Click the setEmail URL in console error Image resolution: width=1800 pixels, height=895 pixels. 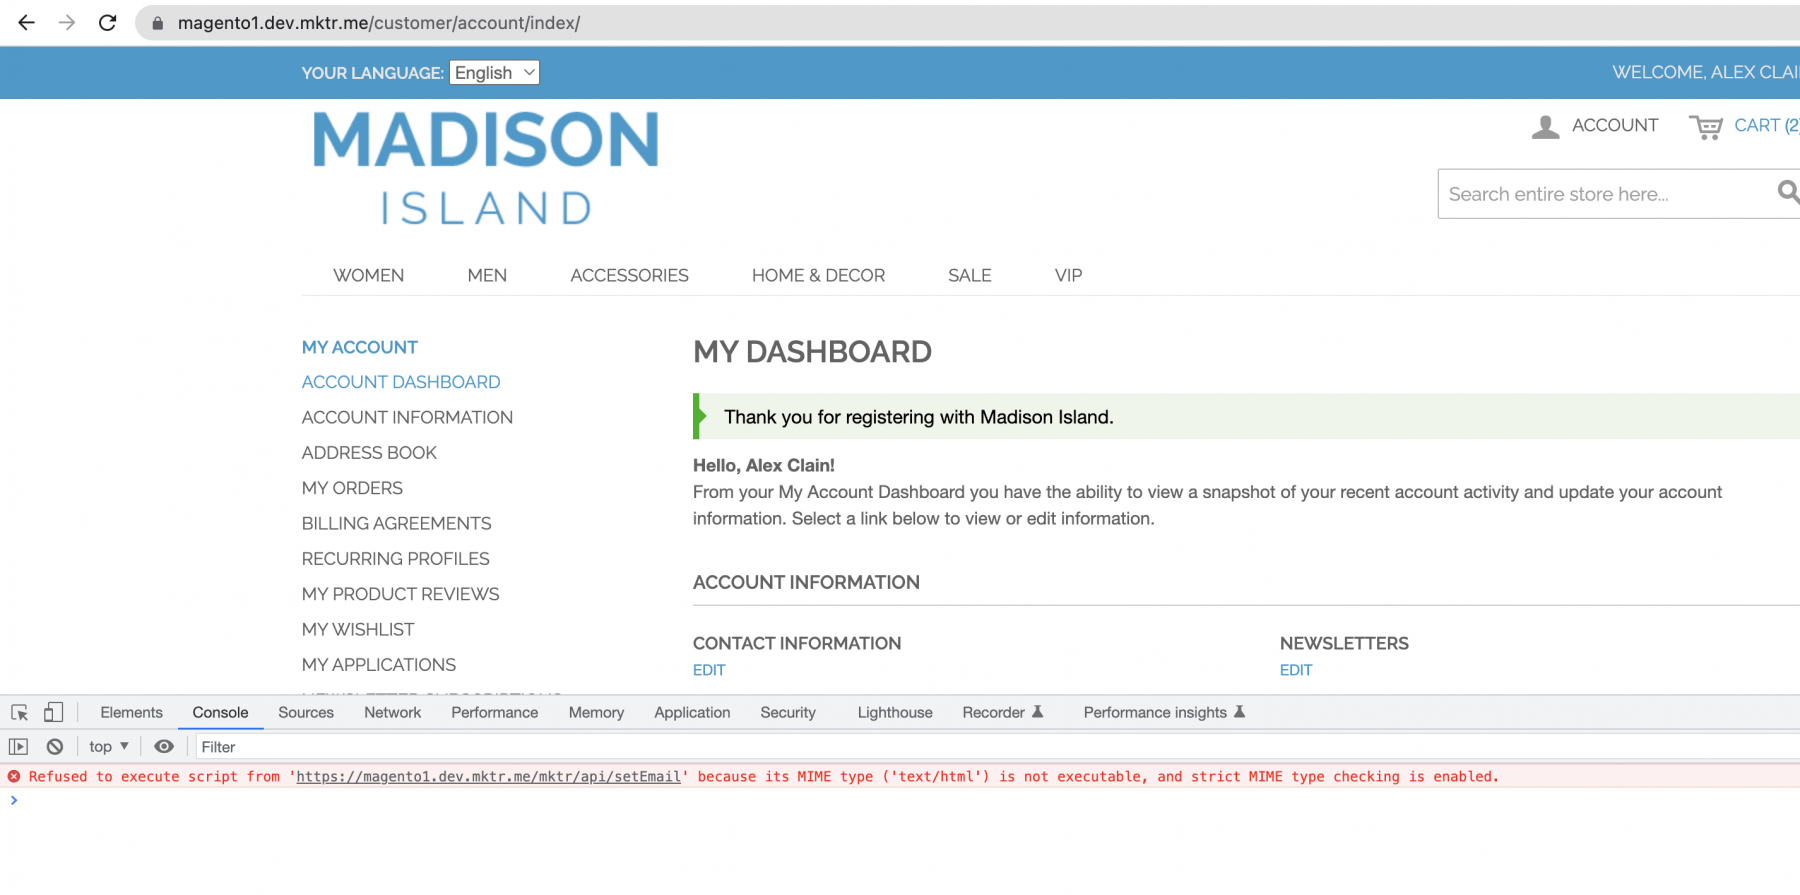click(x=488, y=777)
